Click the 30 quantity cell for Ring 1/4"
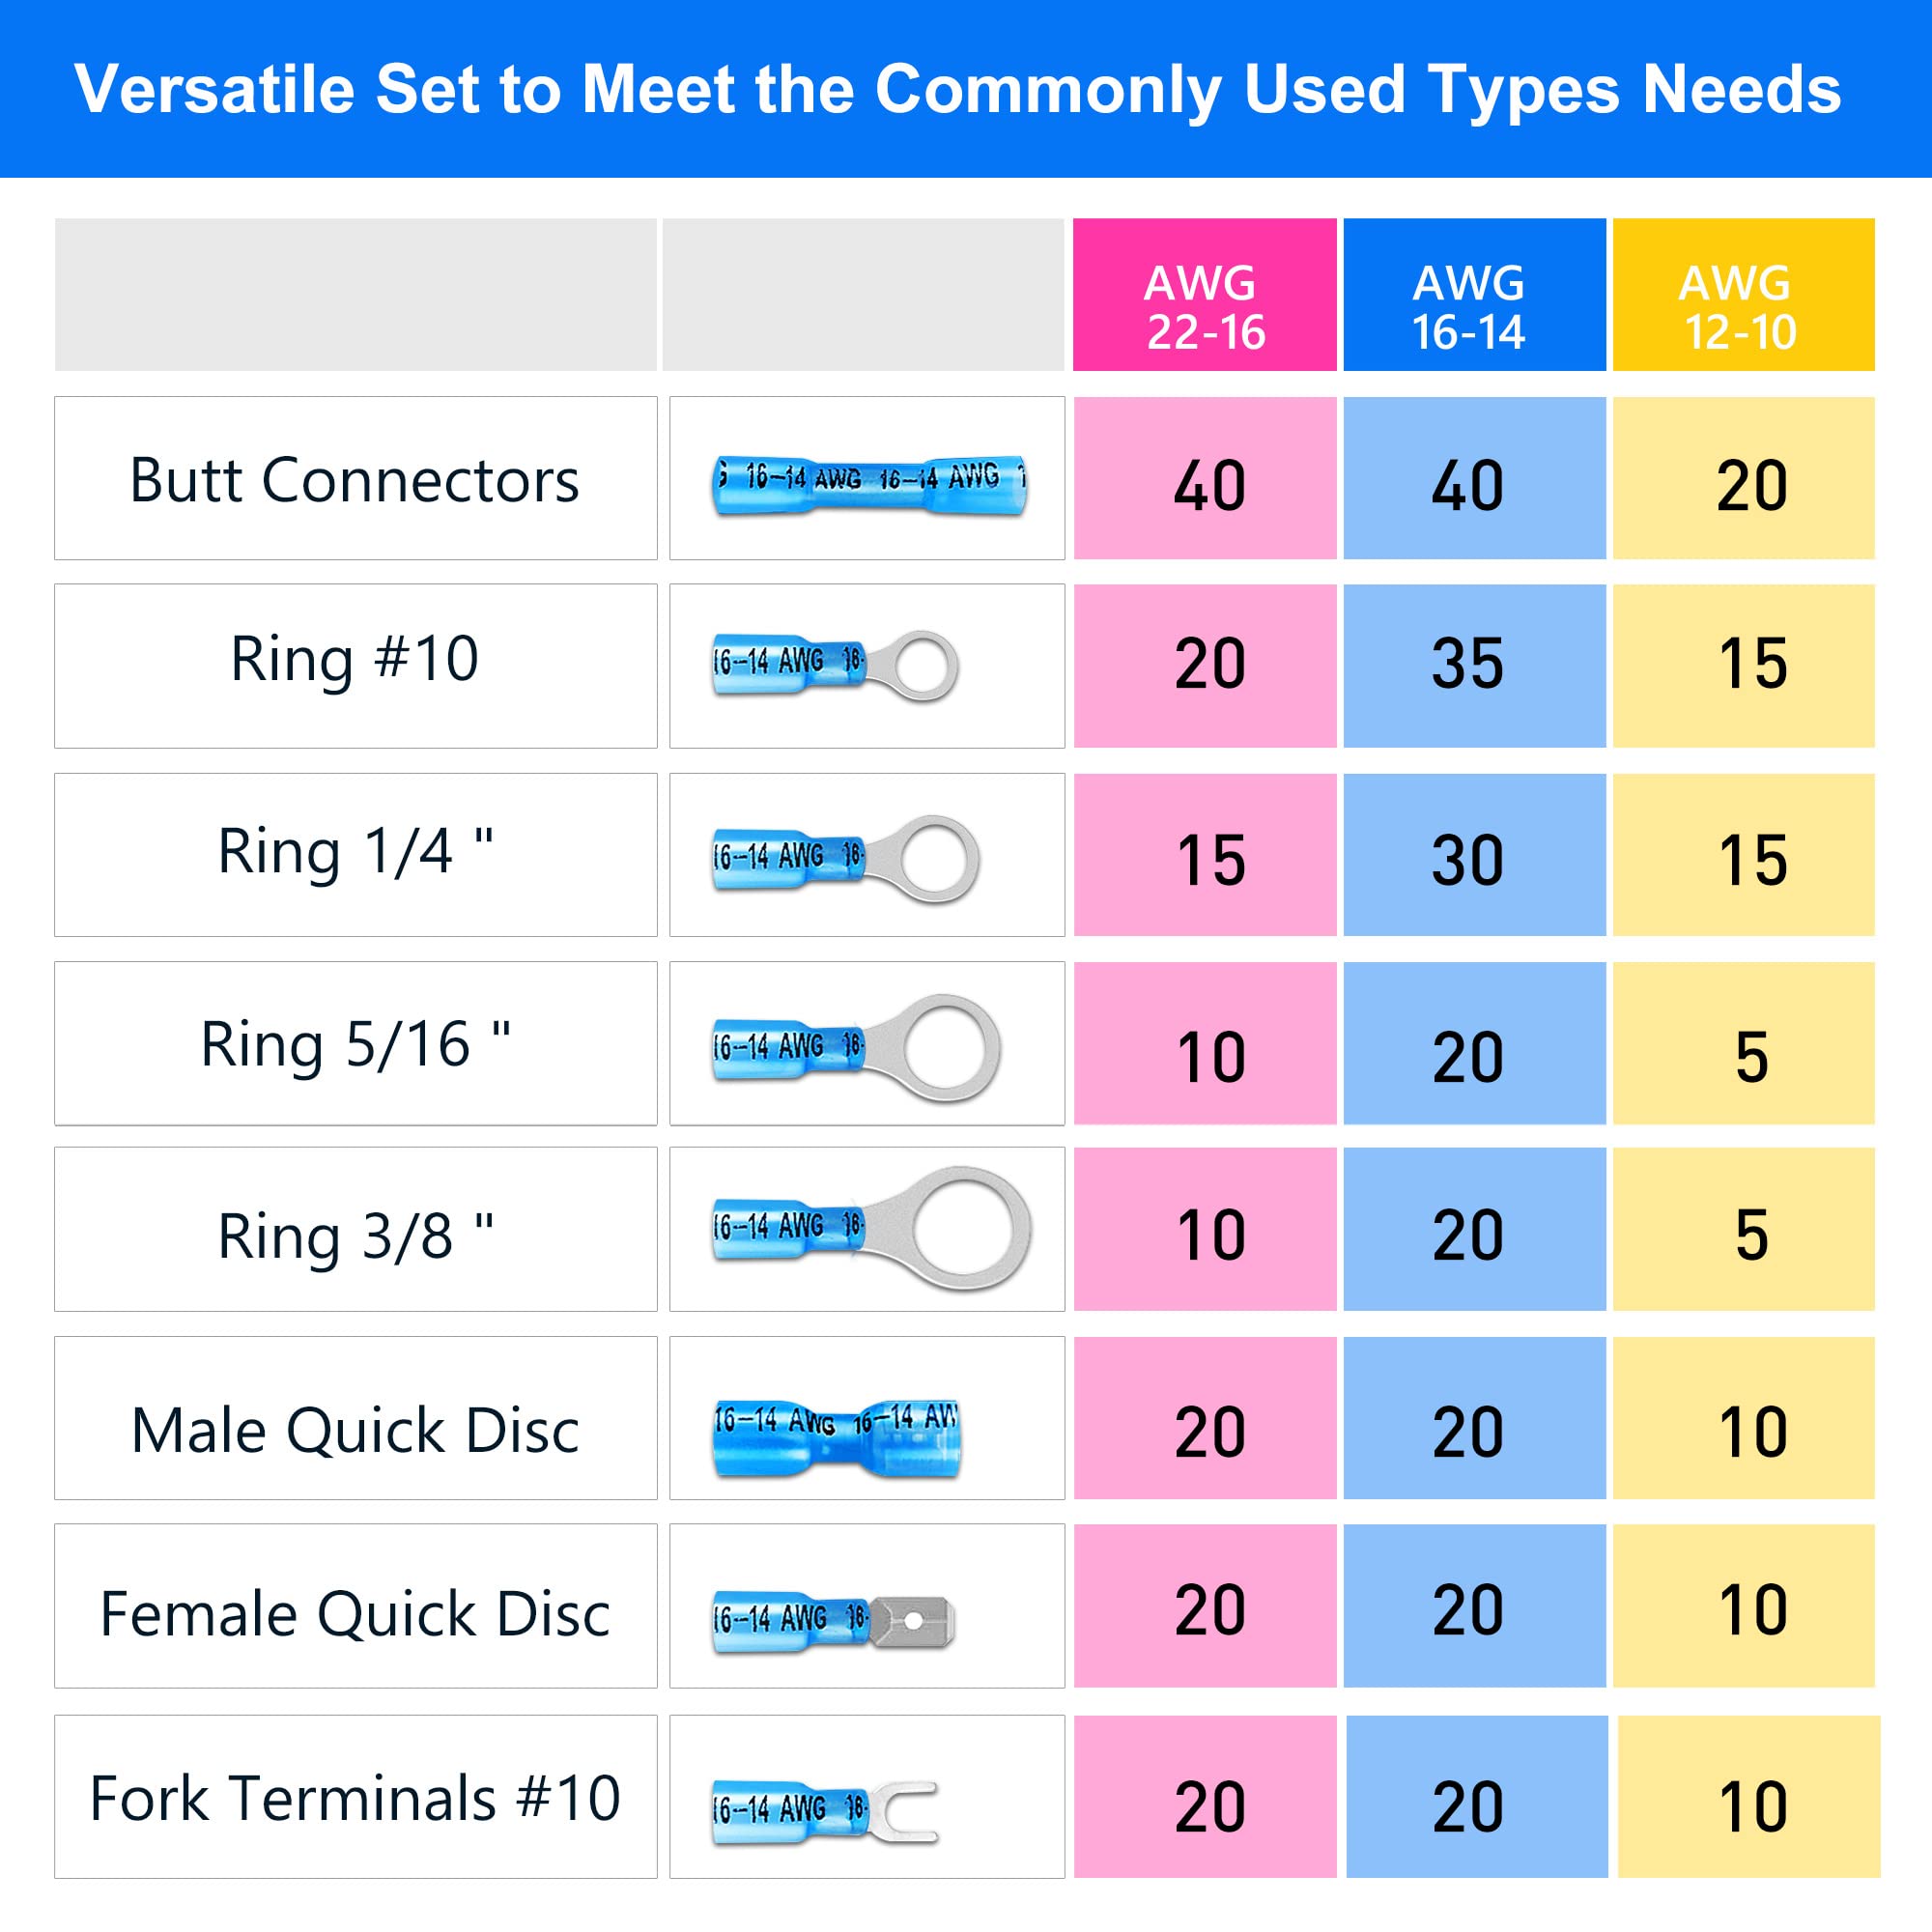 [x=1473, y=858]
